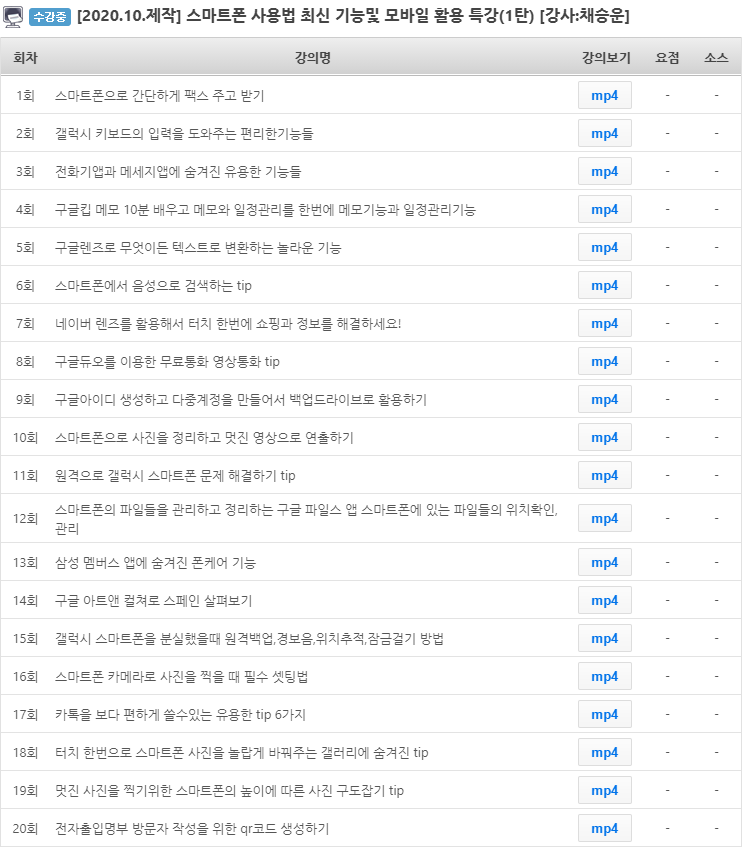Select title 구글렌즈로 무엇이든 텍스트로 변환하는 놀라운 기능
The image size is (743, 848).
[x=198, y=248]
